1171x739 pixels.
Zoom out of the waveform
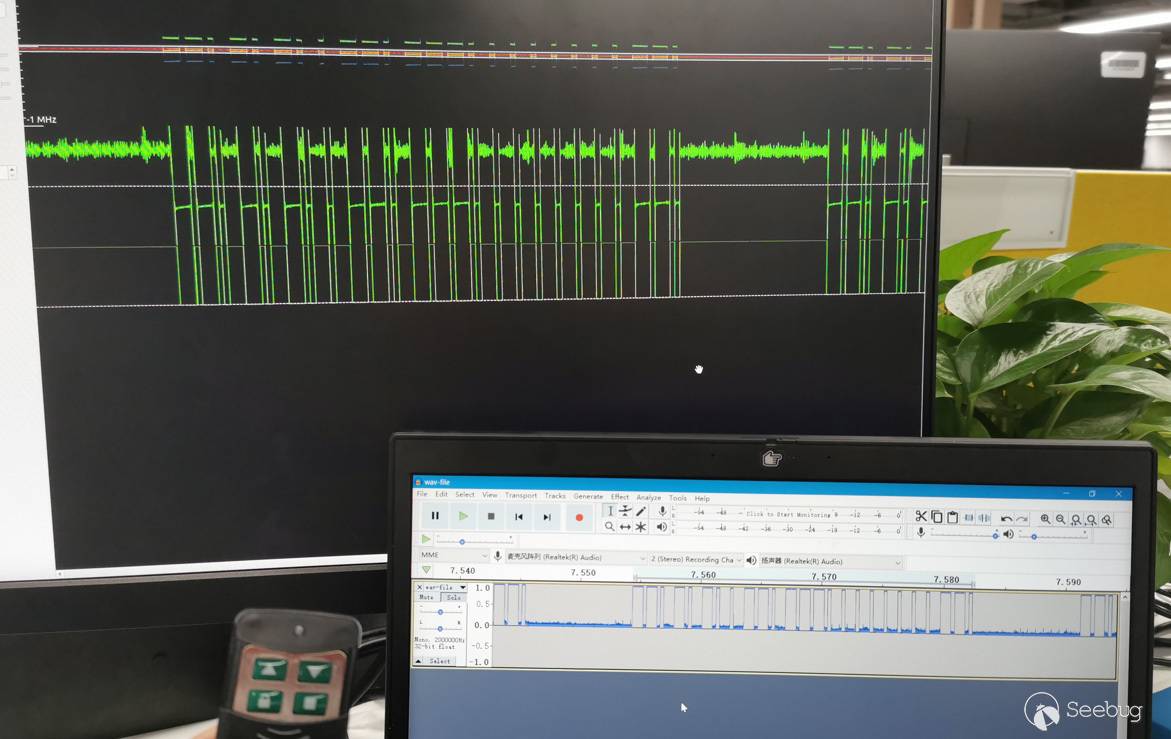click(1060, 519)
